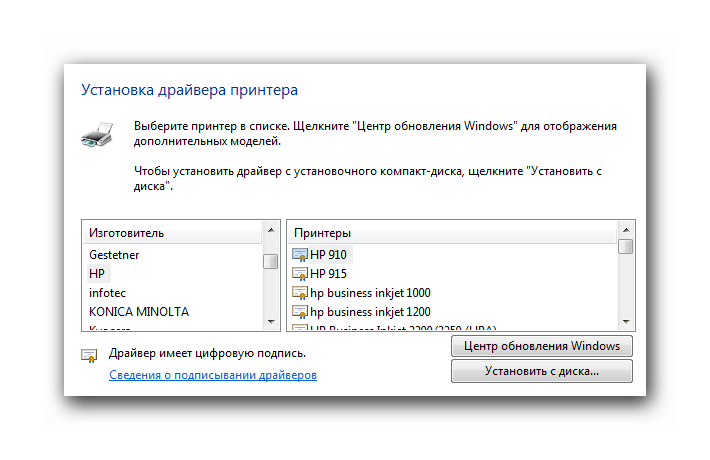710x460 pixels.
Task: Choose KONICA MINOLTA as manufacturer
Action: (139, 312)
